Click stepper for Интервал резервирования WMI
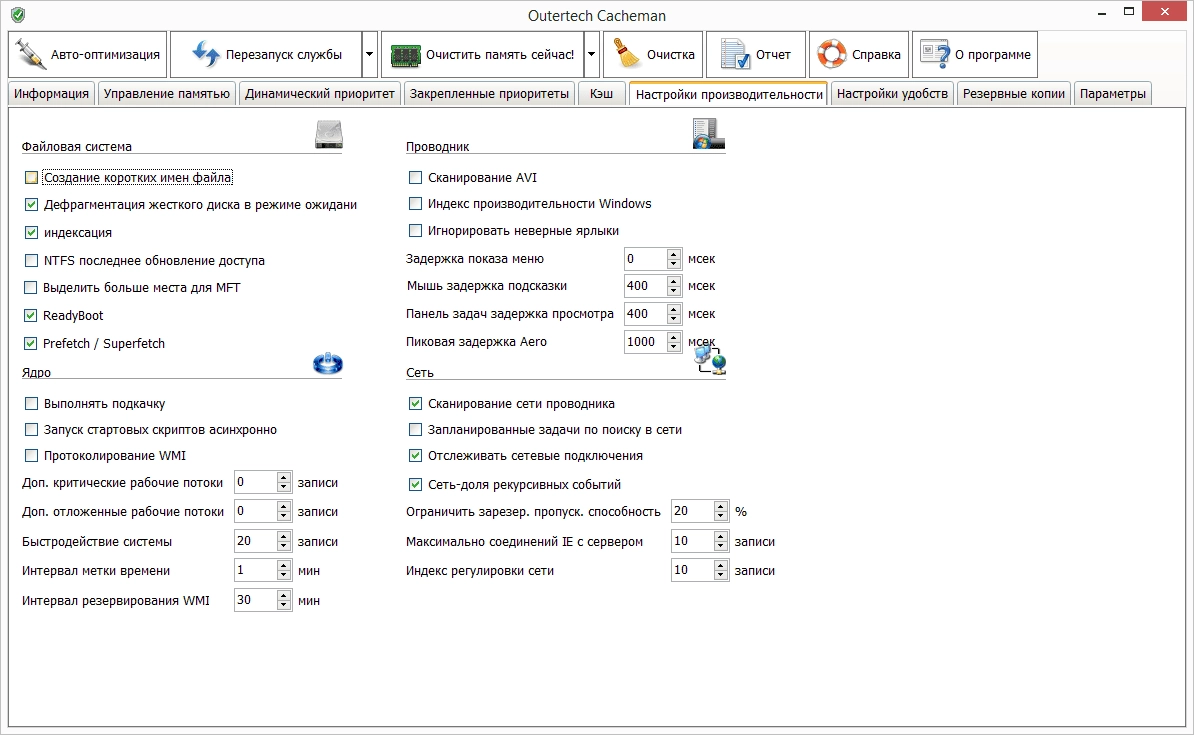 point(284,600)
